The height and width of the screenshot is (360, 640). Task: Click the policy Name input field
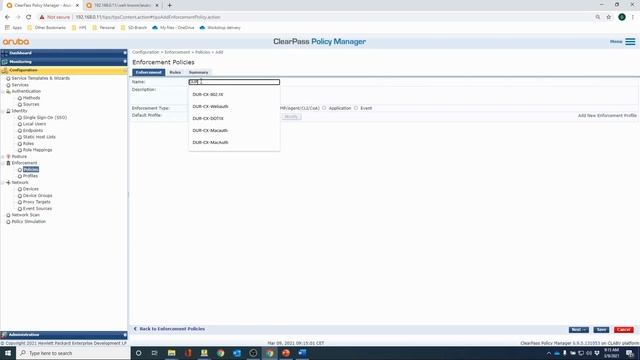234,82
